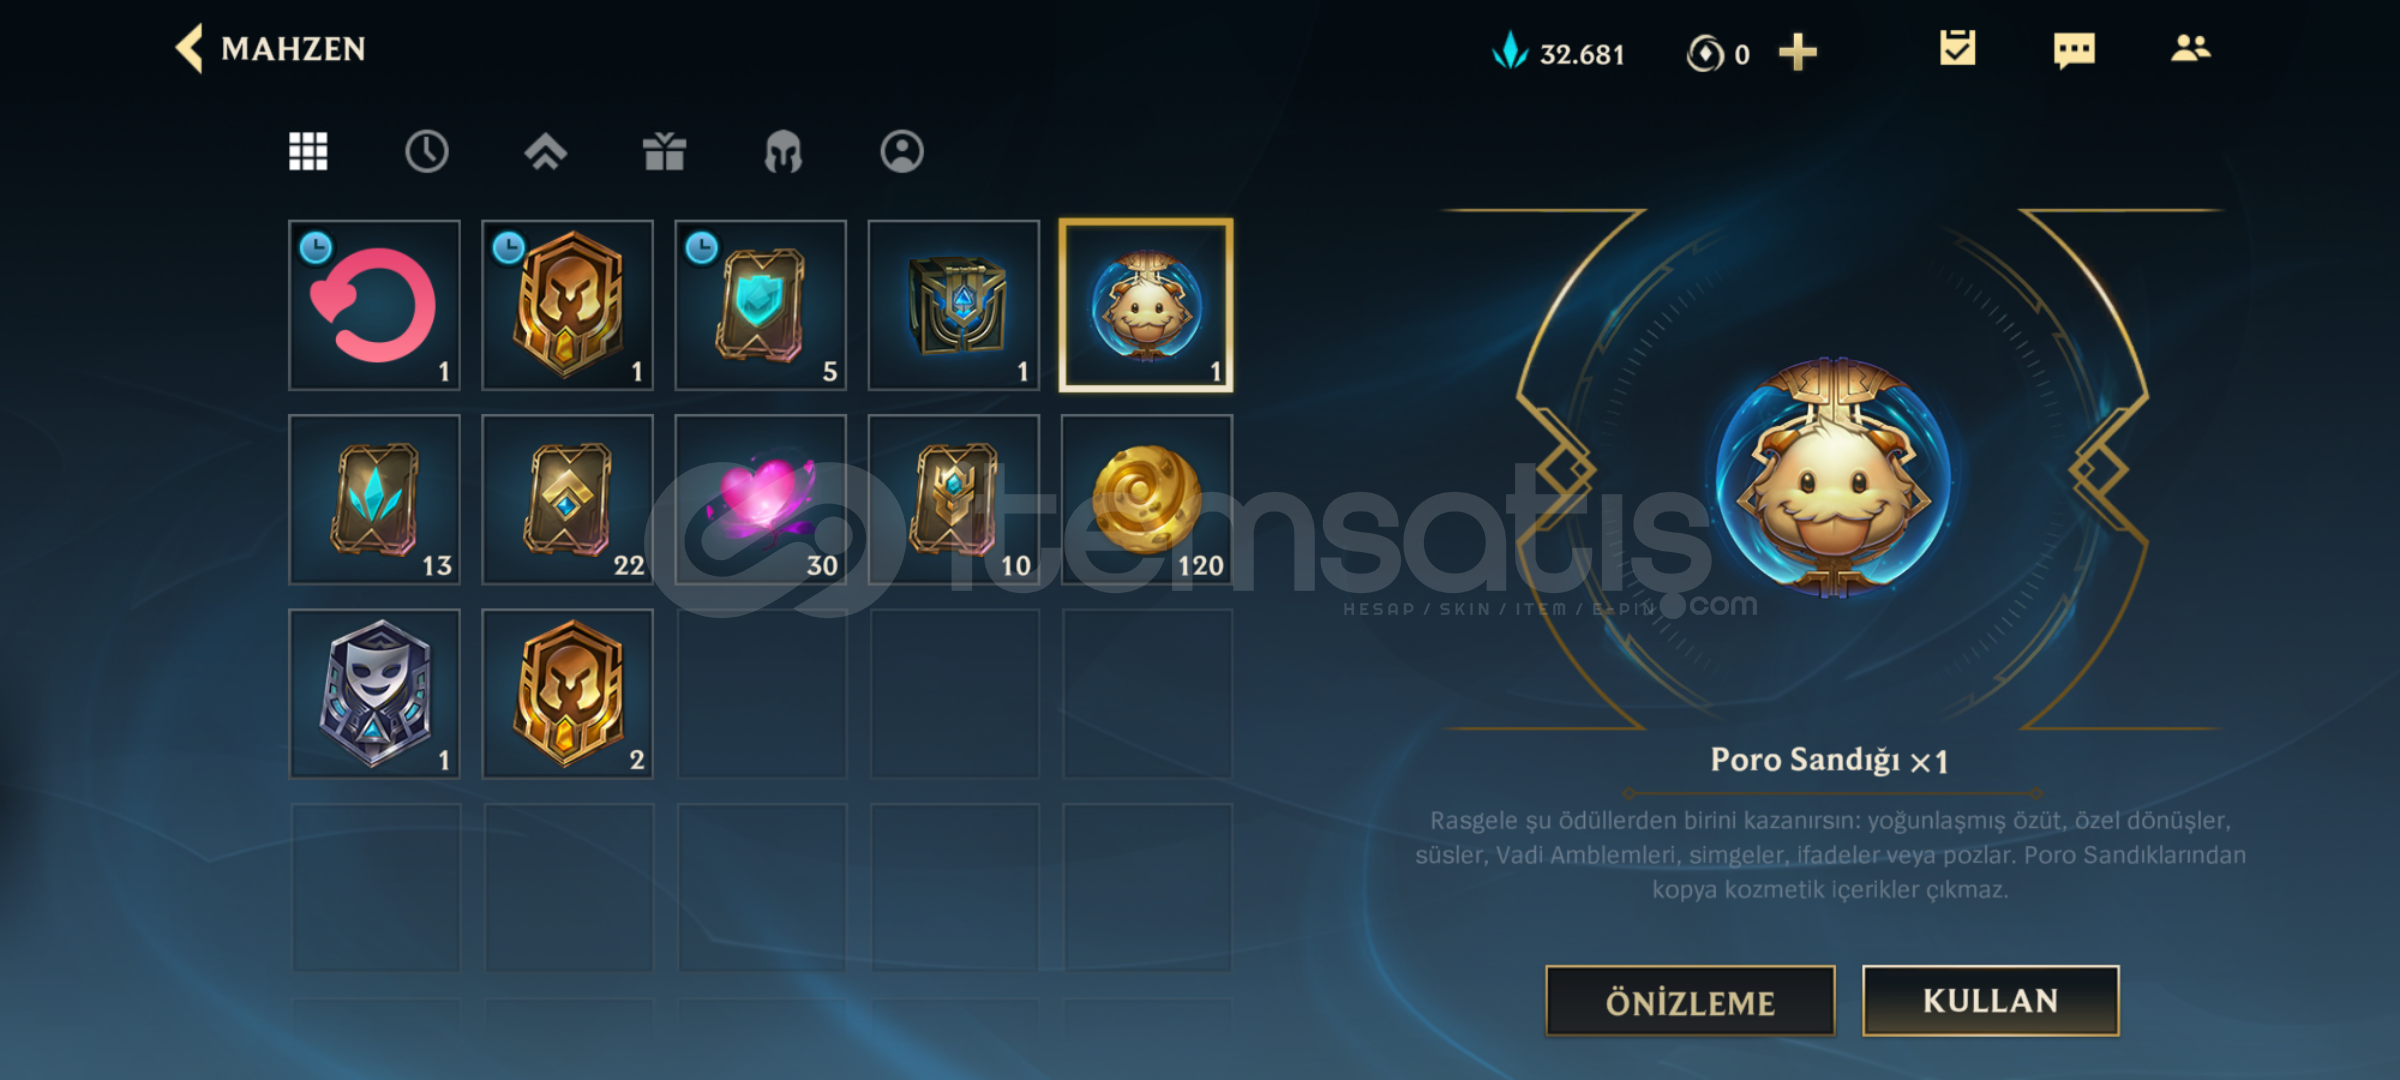2400x1080 pixels.
Task: Open the double-chevron upgrade filter
Action: pyautogui.click(x=545, y=152)
